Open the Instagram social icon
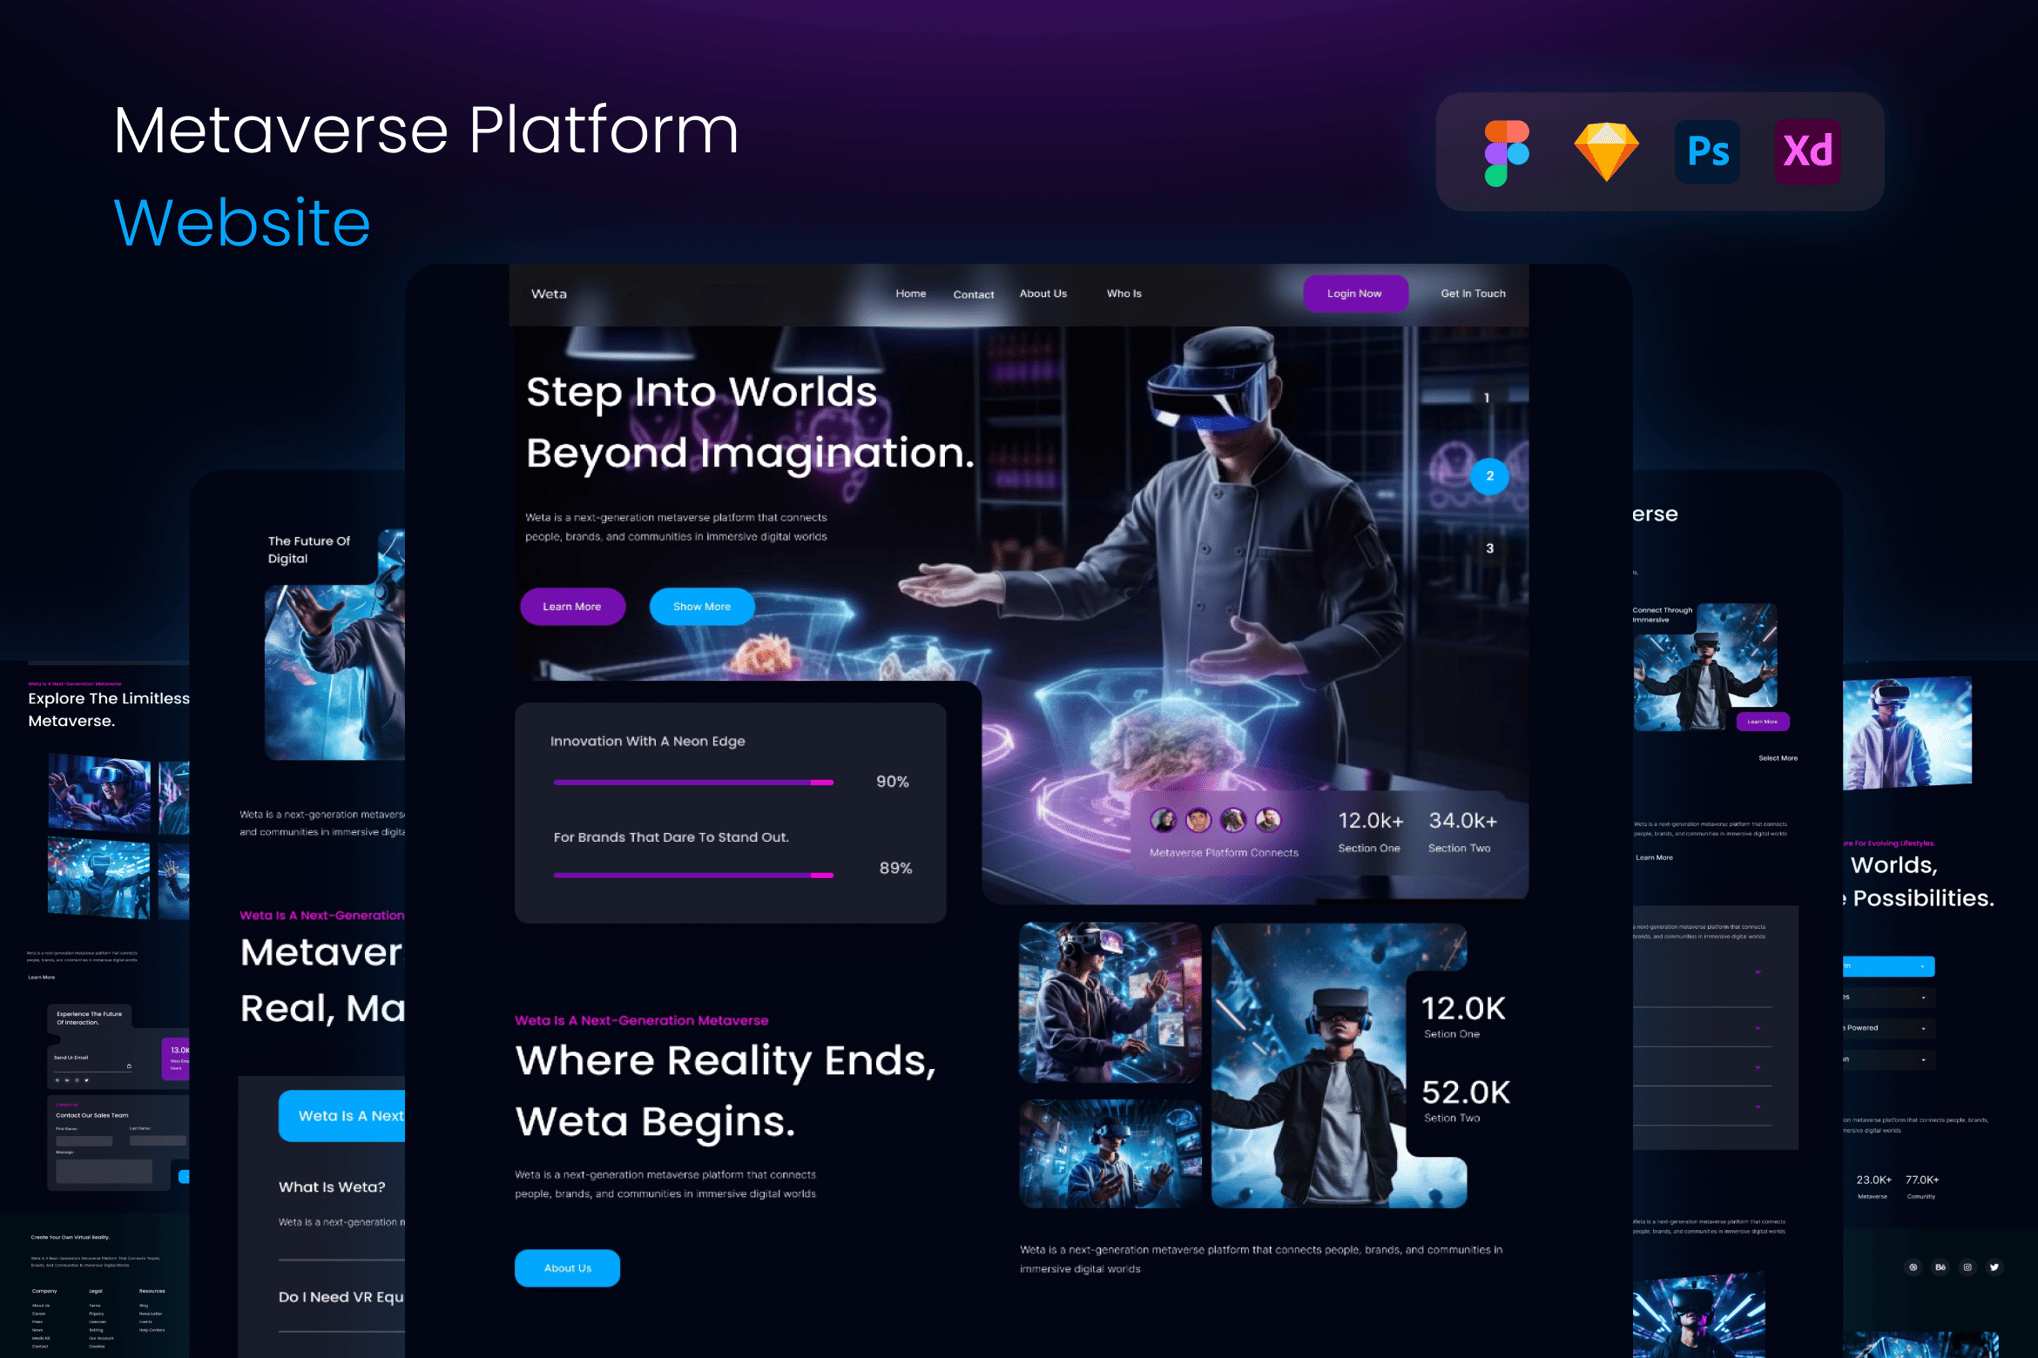 click(x=1967, y=1267)
